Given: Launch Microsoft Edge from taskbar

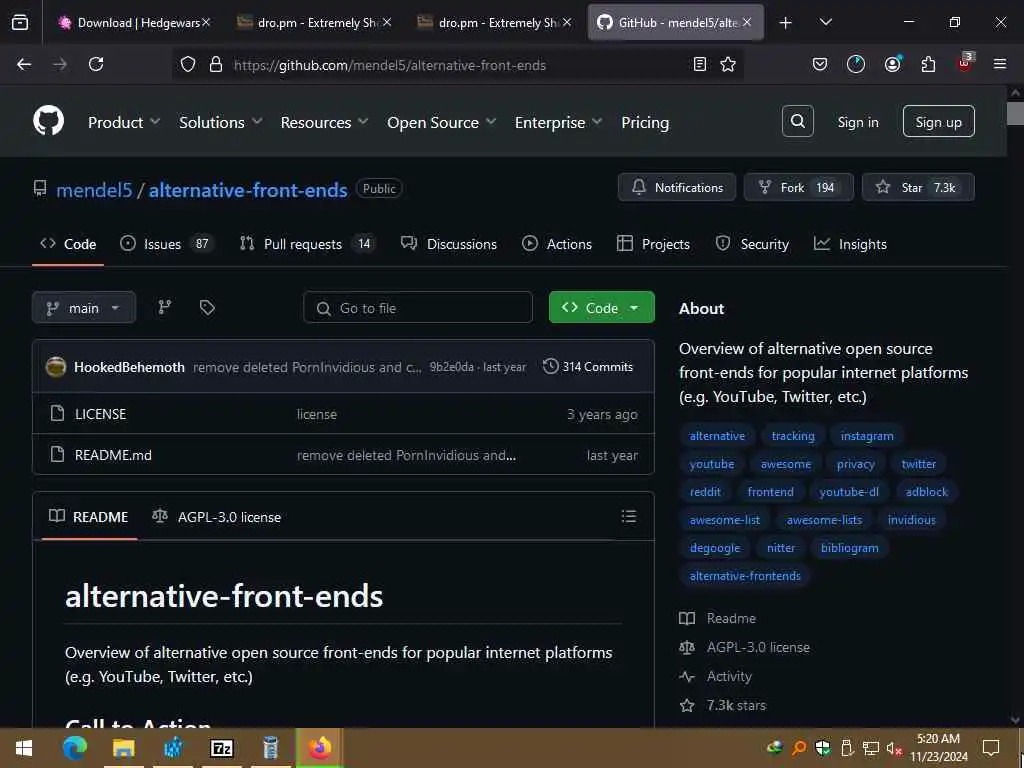Looking at the screenshot, I should click(x=74, y=748).
